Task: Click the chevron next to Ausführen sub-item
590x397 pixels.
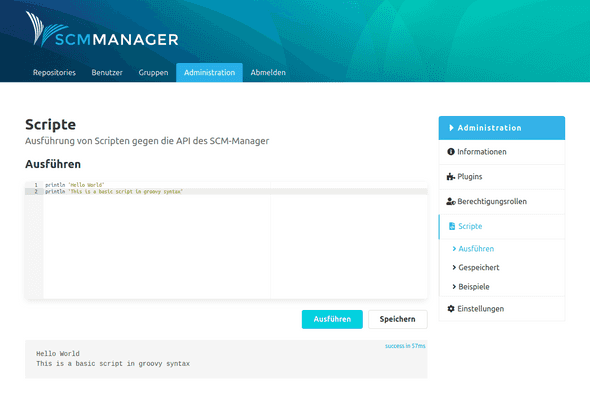Action: pos(454,249)
